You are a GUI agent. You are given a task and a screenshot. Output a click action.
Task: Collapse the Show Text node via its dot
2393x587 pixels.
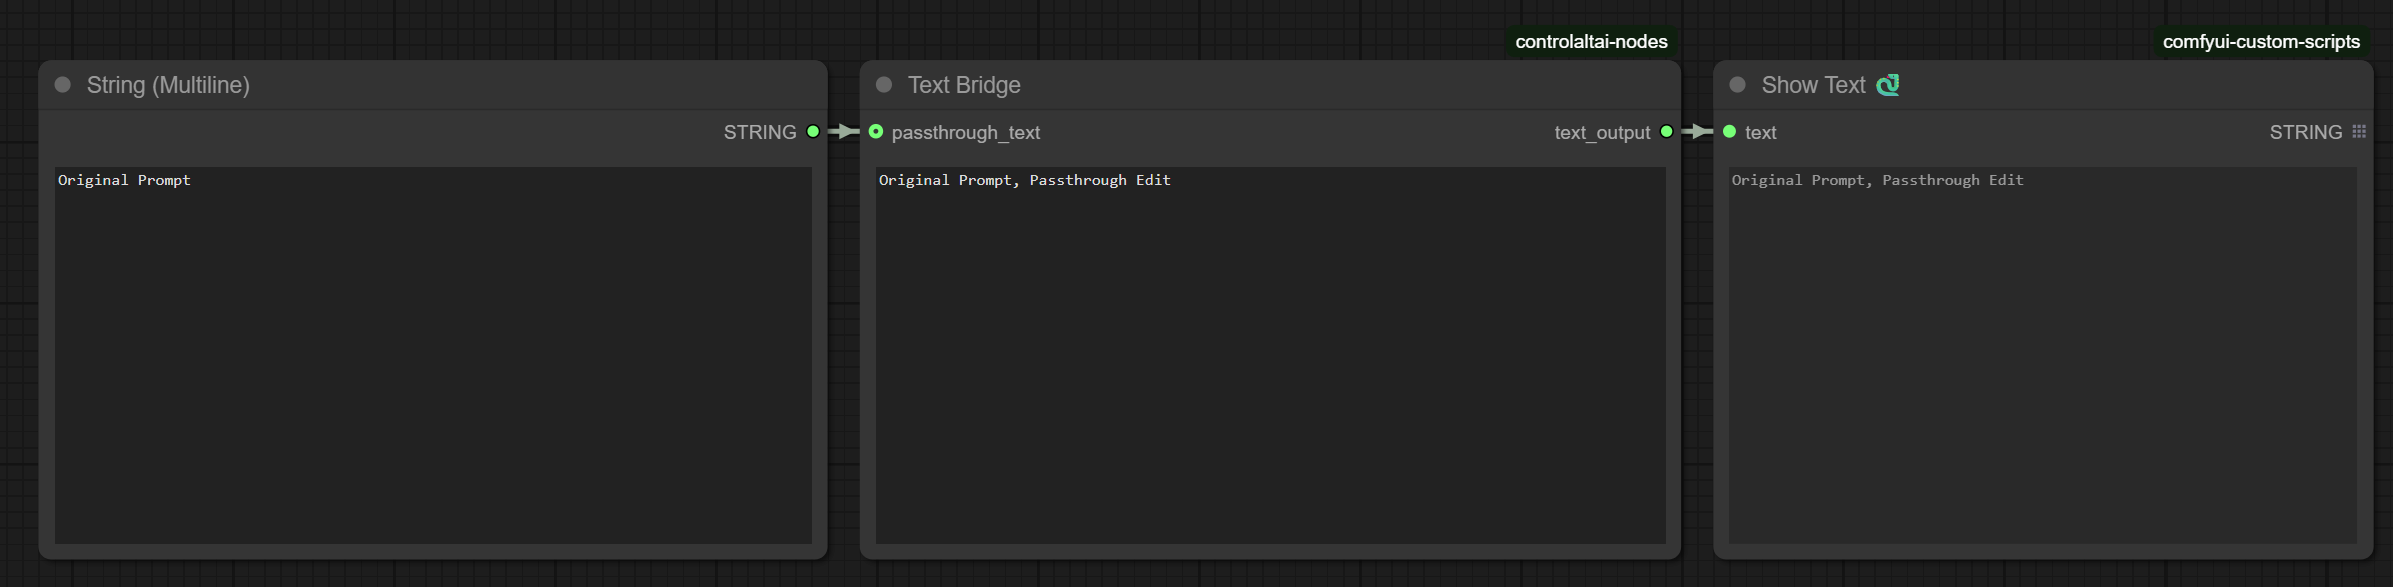(1738, 85)
